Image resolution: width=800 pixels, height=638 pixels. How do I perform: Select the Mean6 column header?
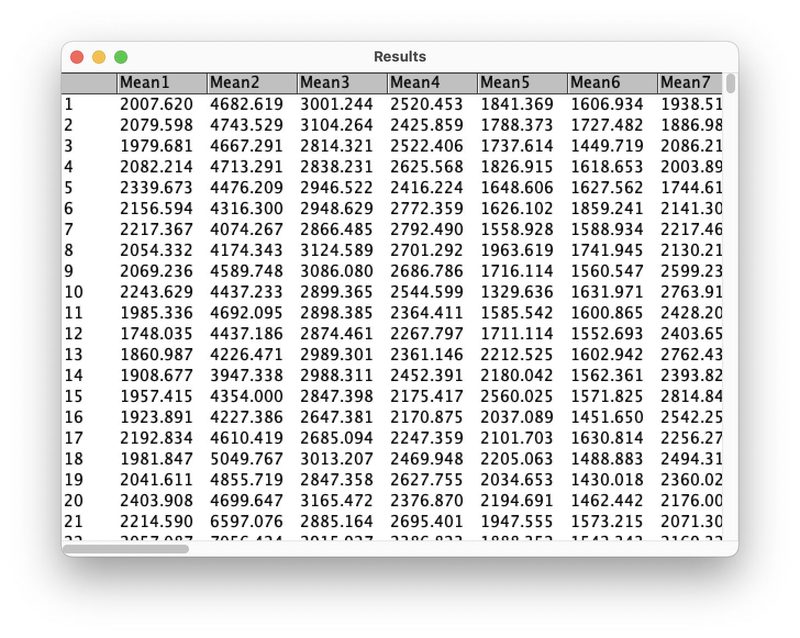[x=613, y=83]
